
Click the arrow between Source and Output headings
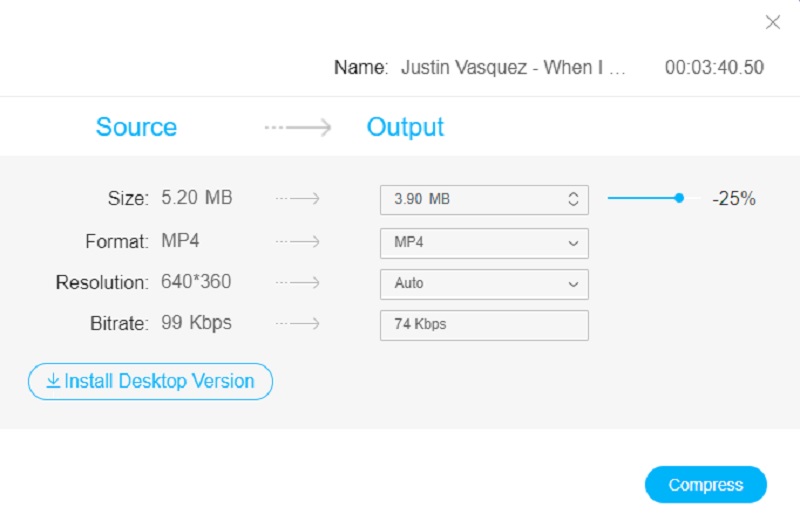coord(298,128)
